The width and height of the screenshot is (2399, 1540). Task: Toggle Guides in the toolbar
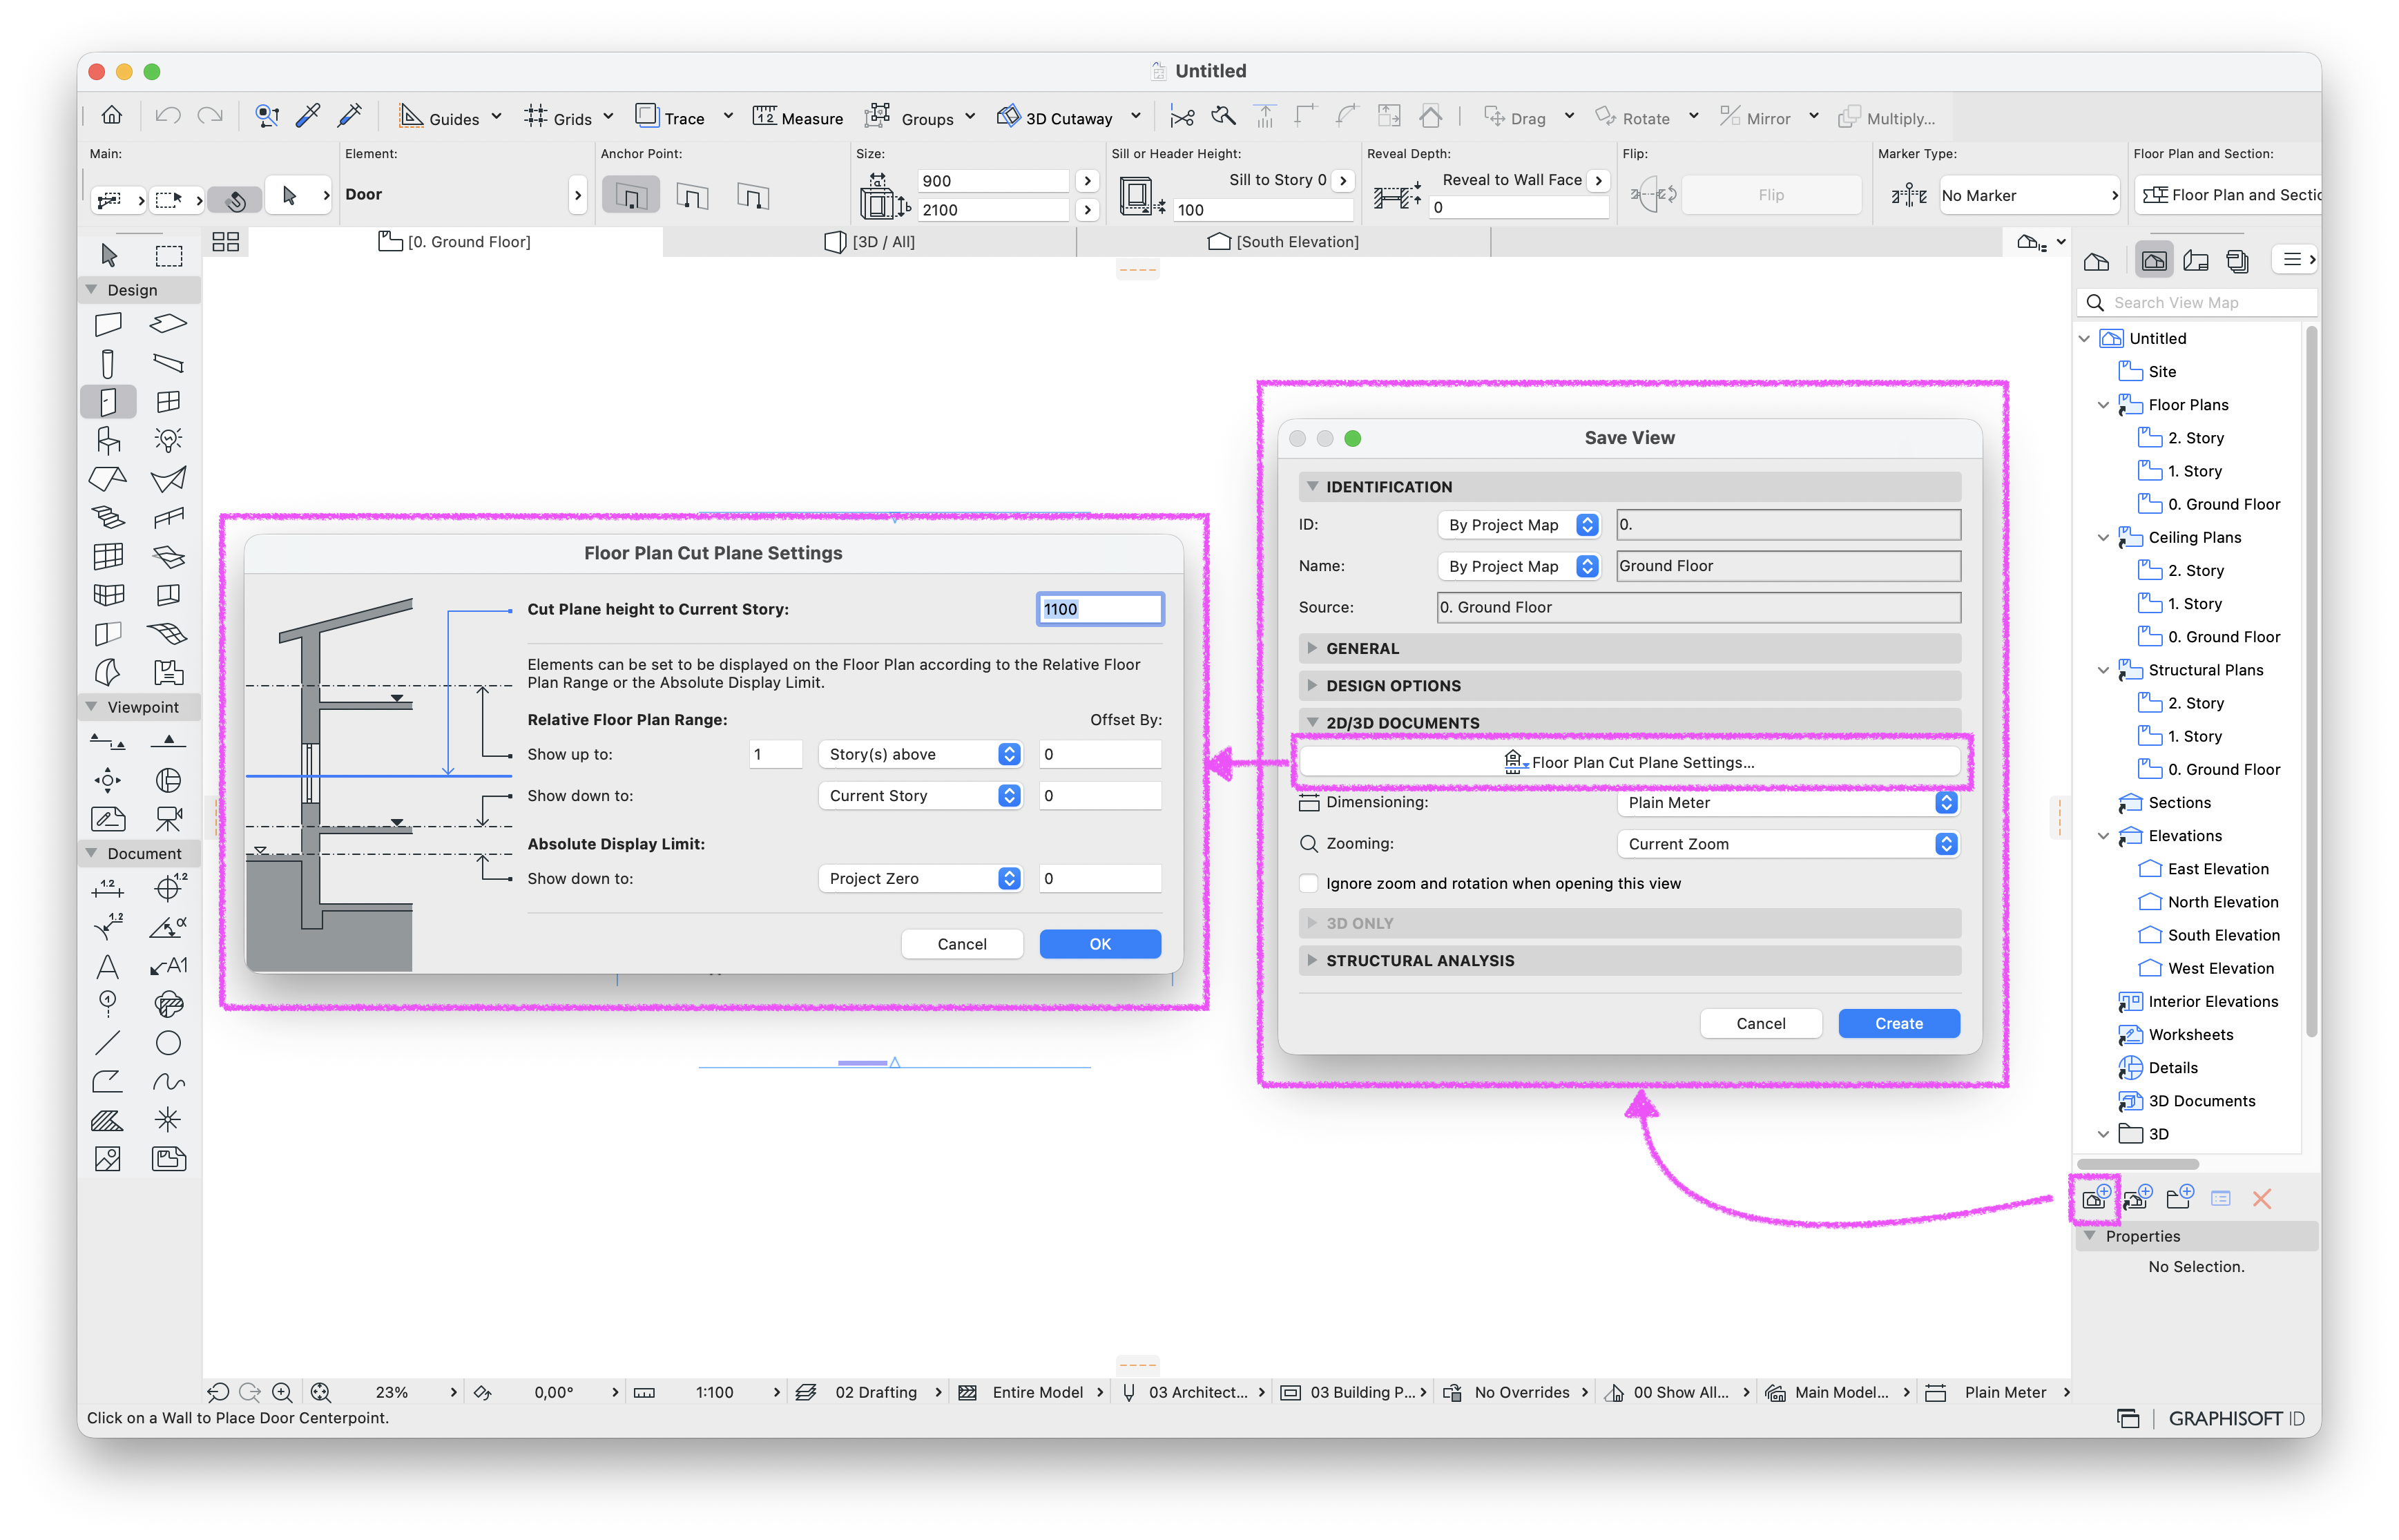click(439, 117)
